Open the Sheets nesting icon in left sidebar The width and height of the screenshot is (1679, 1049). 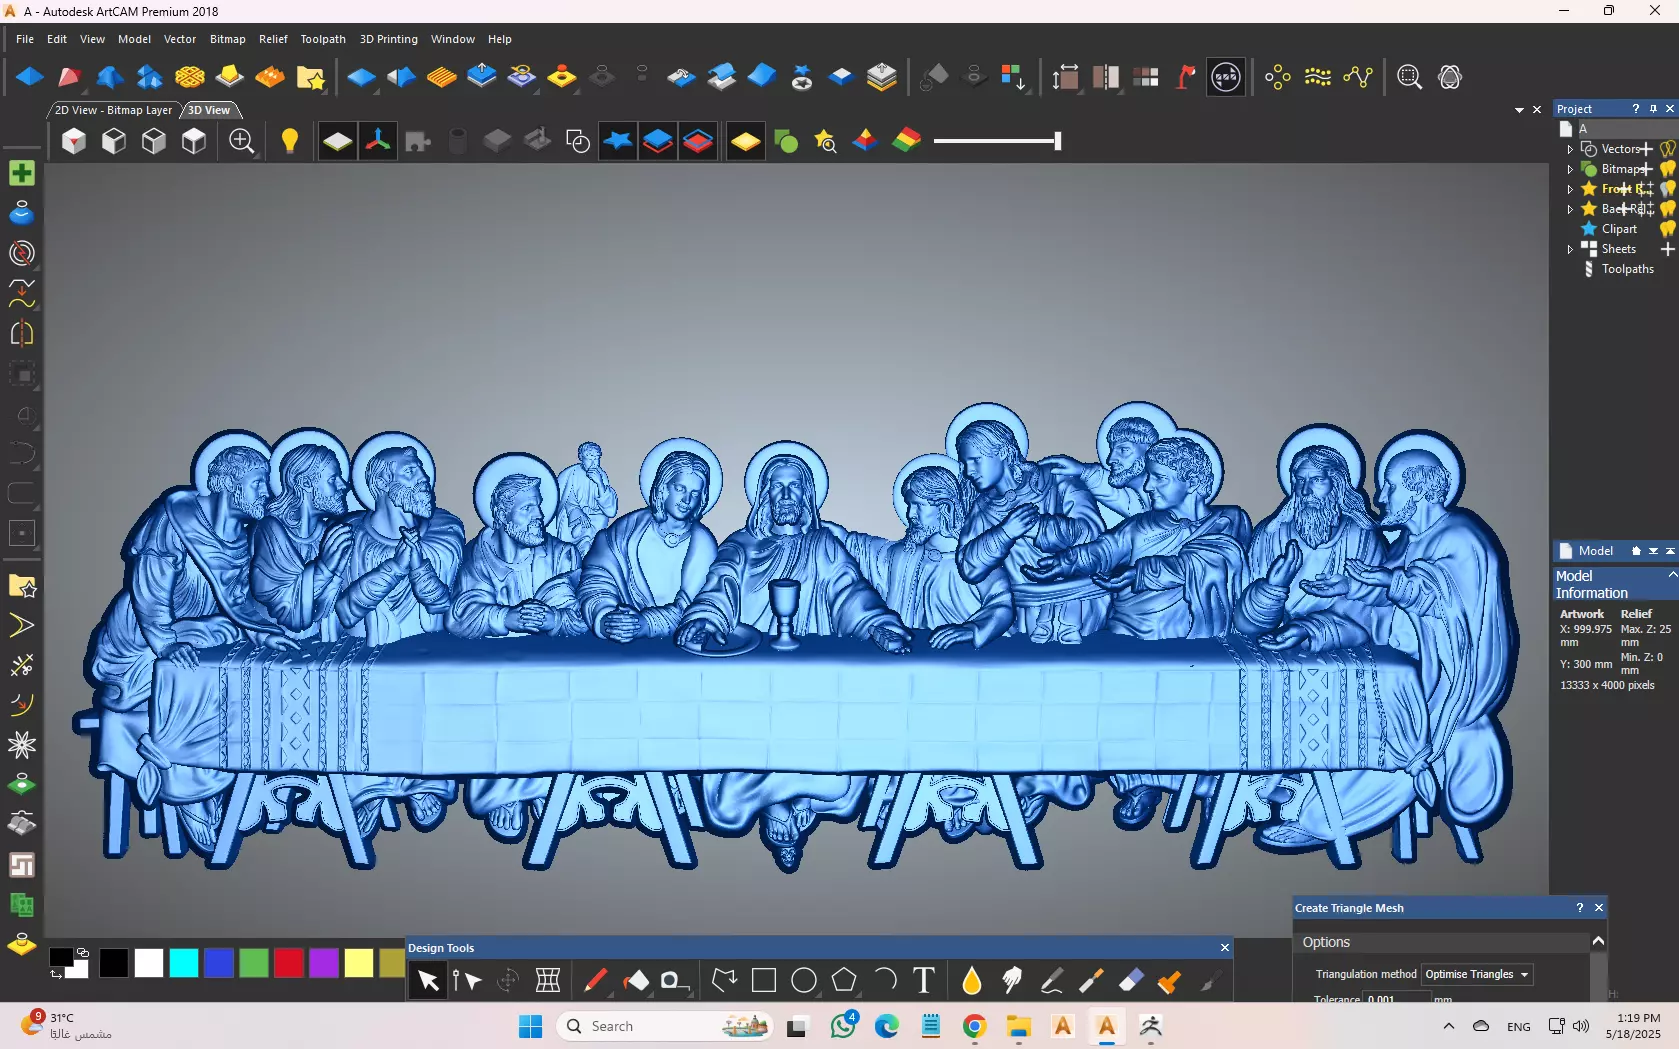click(x=22, y=865)
